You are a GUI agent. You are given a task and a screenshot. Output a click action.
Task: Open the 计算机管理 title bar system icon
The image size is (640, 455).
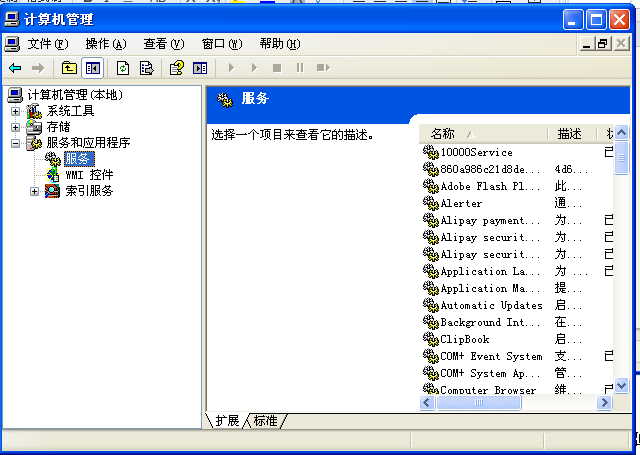click(12, 19)
